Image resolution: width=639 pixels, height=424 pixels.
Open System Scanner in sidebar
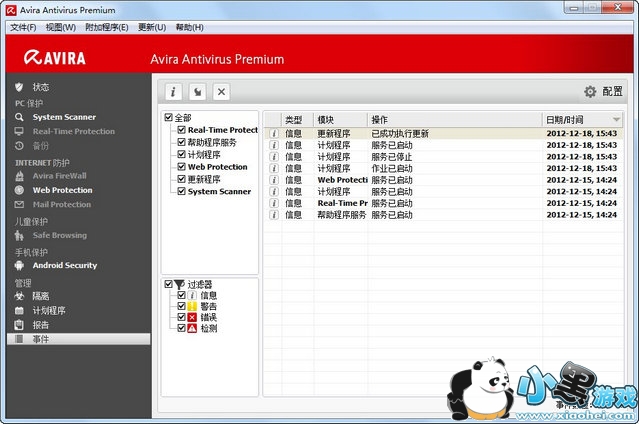click(x=64, y=117)
